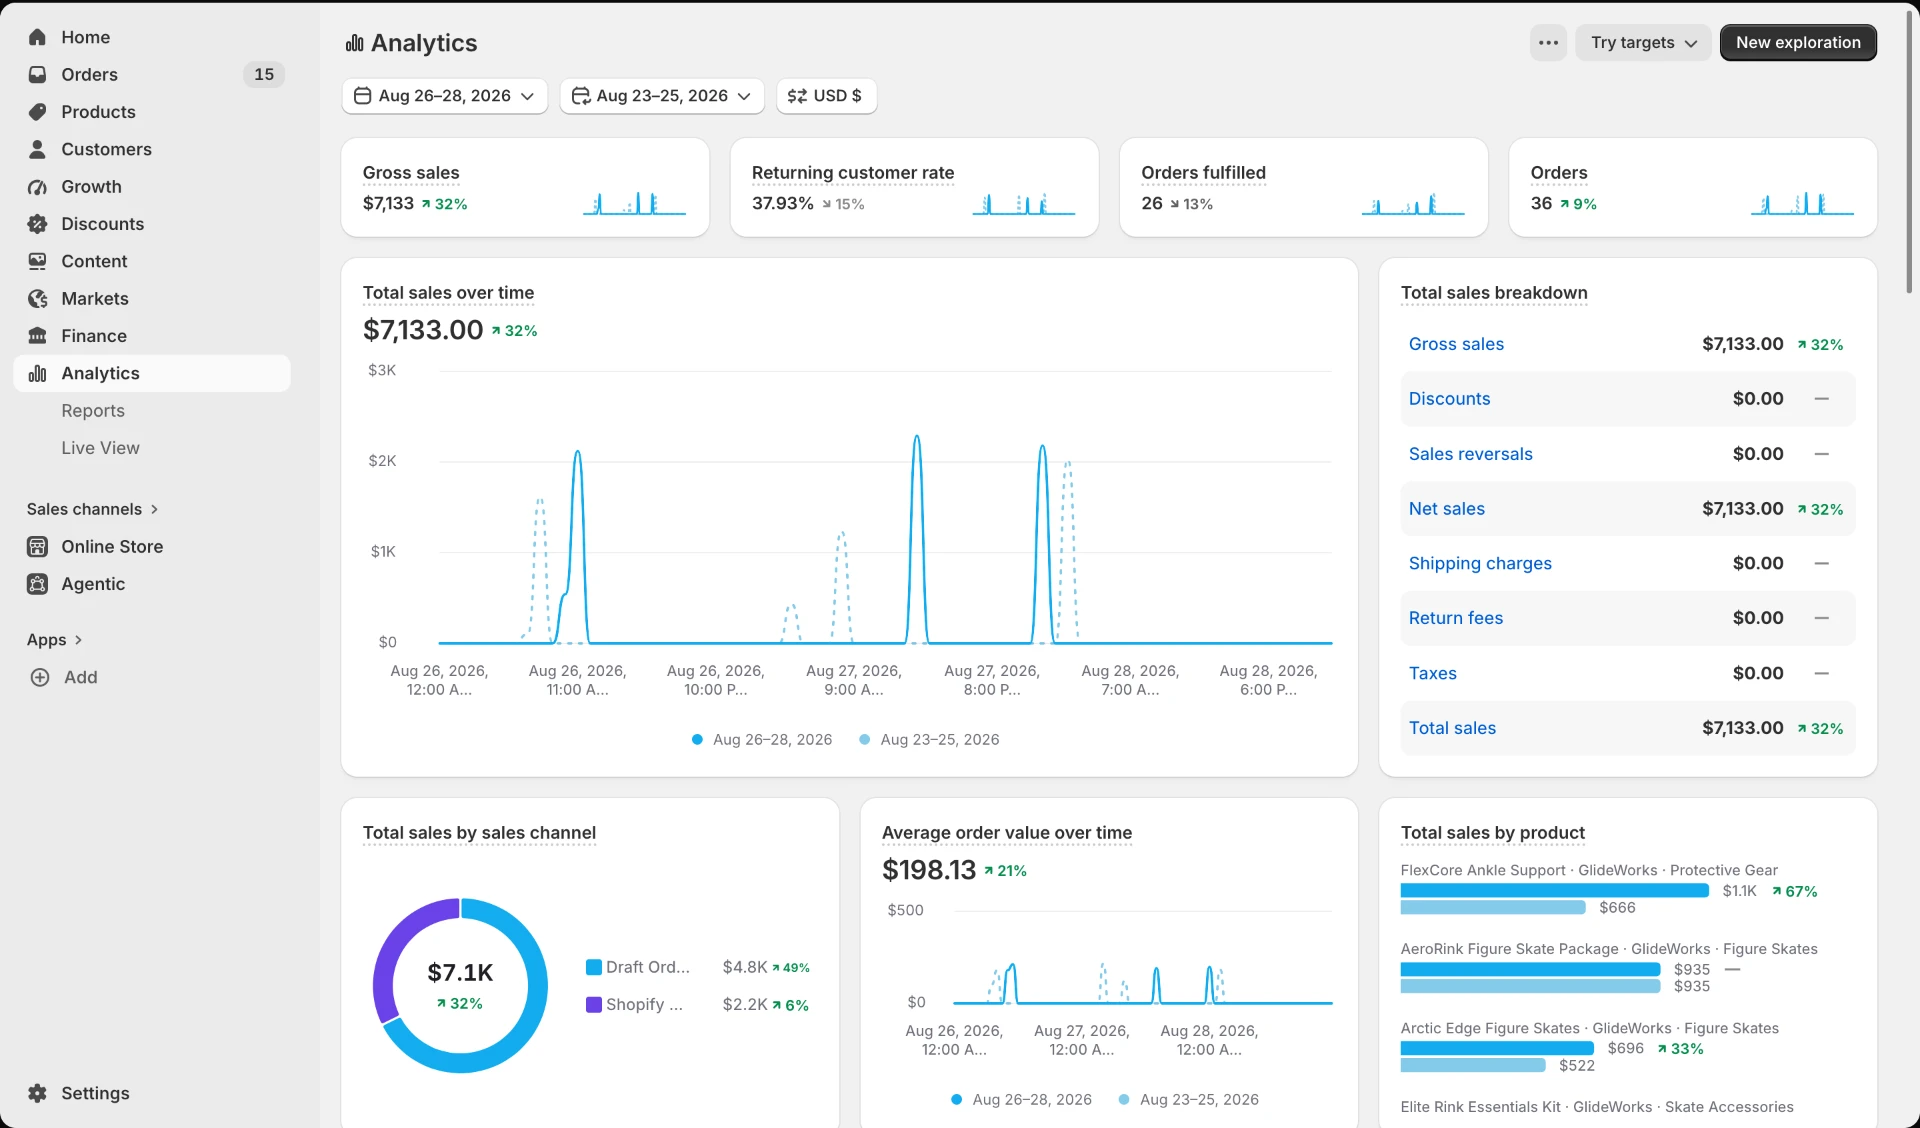
Task: Open the Gross sales breakdown link
Action: [1456, 344]
